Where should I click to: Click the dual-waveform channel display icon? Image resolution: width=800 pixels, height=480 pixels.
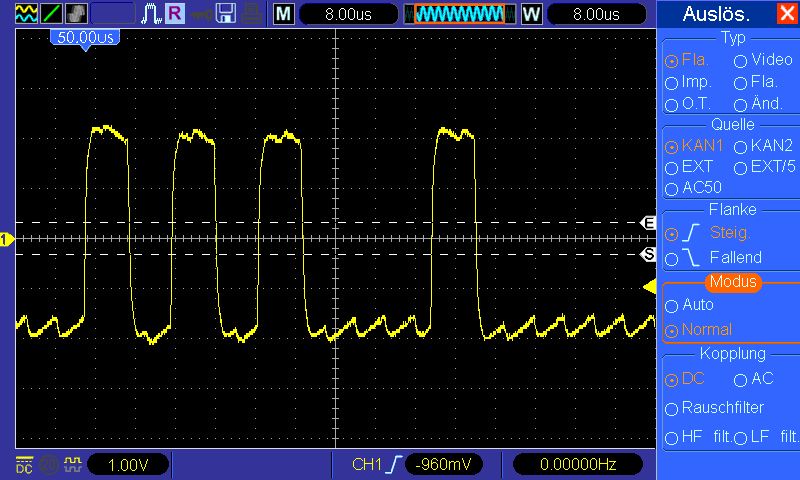pos(26,13)
